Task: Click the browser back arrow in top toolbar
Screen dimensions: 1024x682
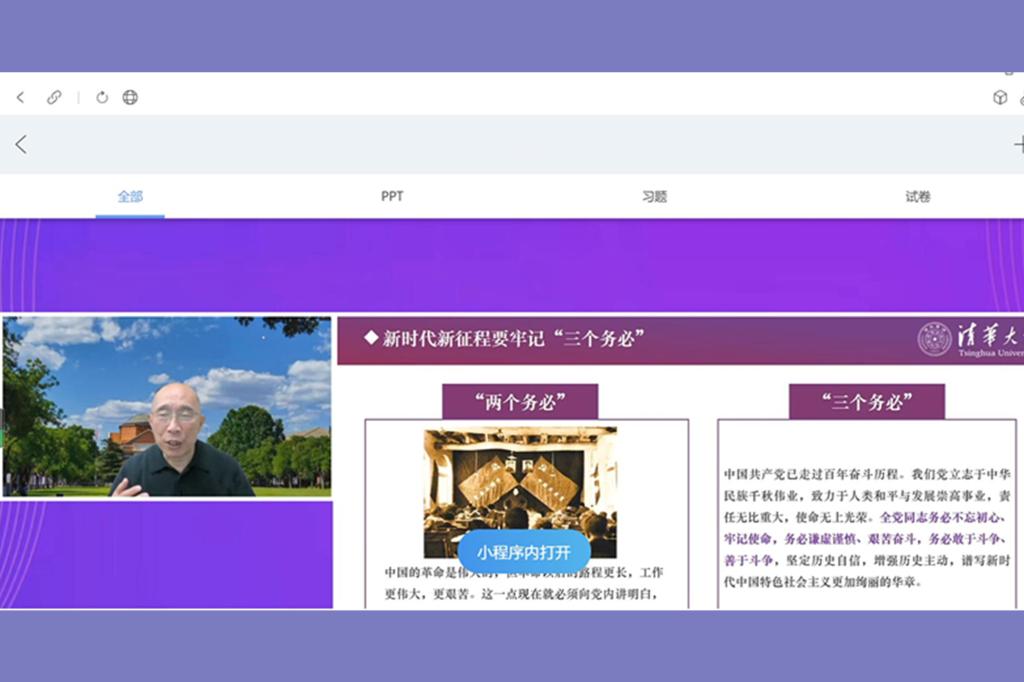Action: (x=20, y=97)
